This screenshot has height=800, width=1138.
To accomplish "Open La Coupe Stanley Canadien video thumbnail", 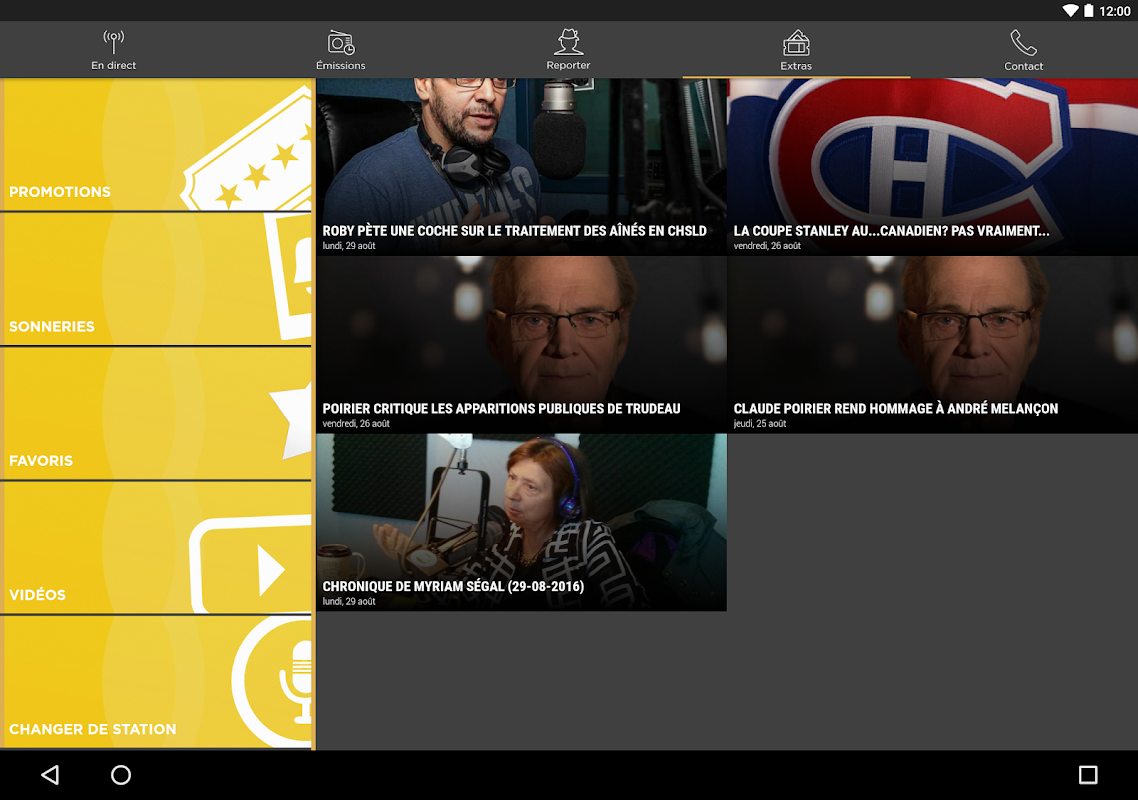I will point(933,167).
